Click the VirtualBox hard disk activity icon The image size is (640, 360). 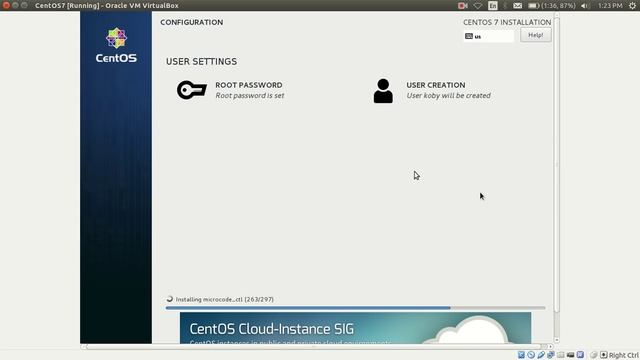click(x=521, y=355)
